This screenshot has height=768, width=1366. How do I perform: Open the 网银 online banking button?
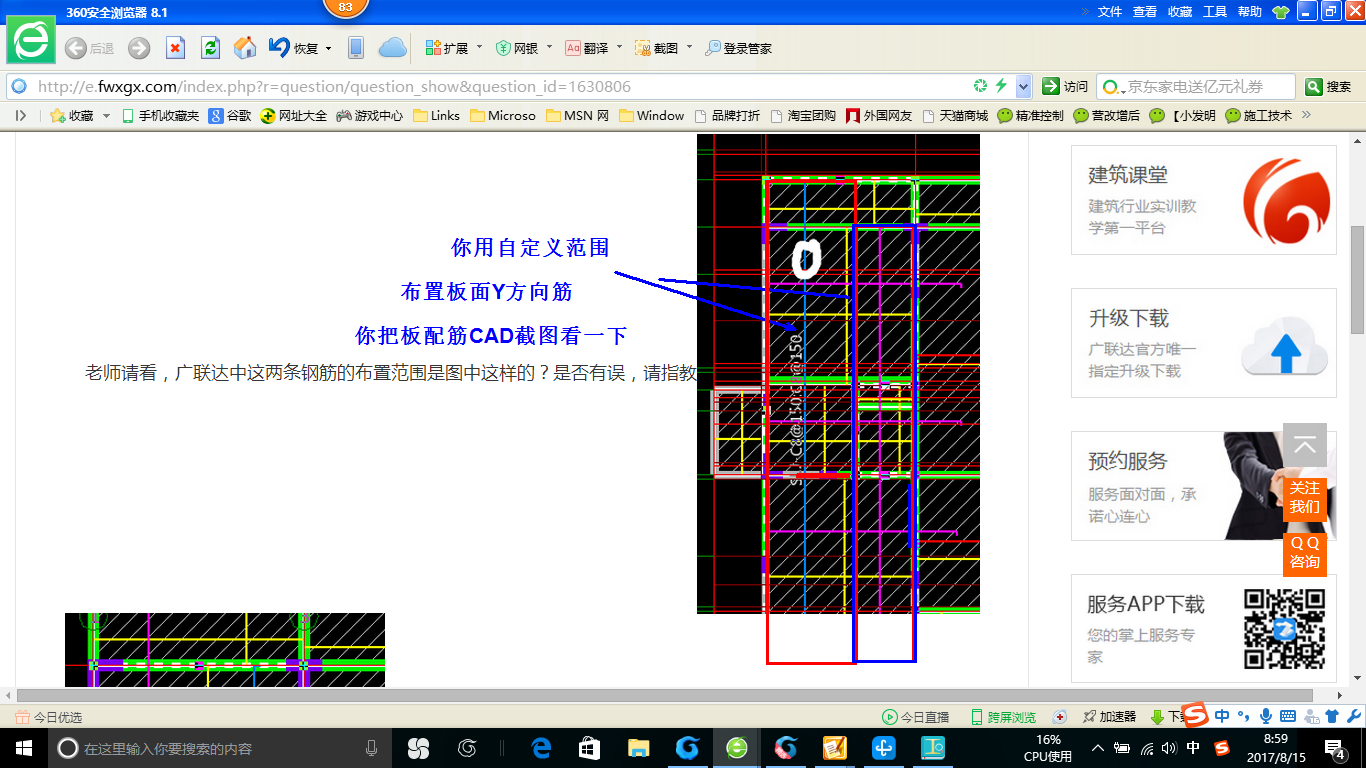pyautogui.click(x=516, y=48)
